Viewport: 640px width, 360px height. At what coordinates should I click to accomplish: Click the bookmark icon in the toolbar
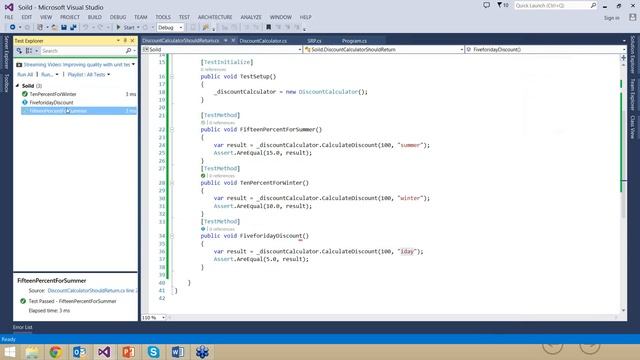[269, 27]
